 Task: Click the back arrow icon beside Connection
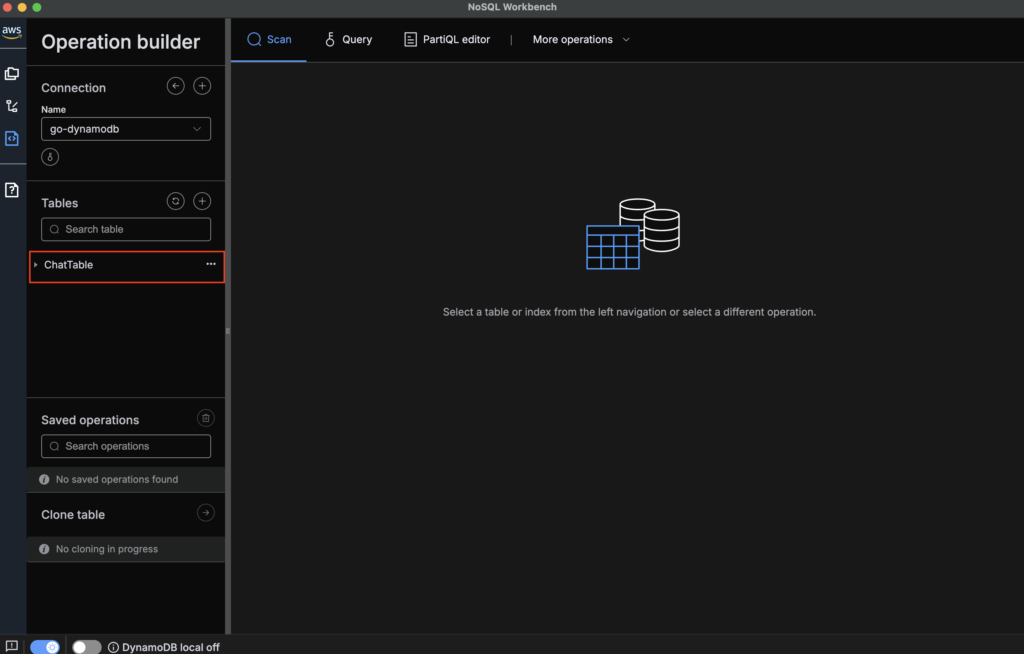(176, 87)
